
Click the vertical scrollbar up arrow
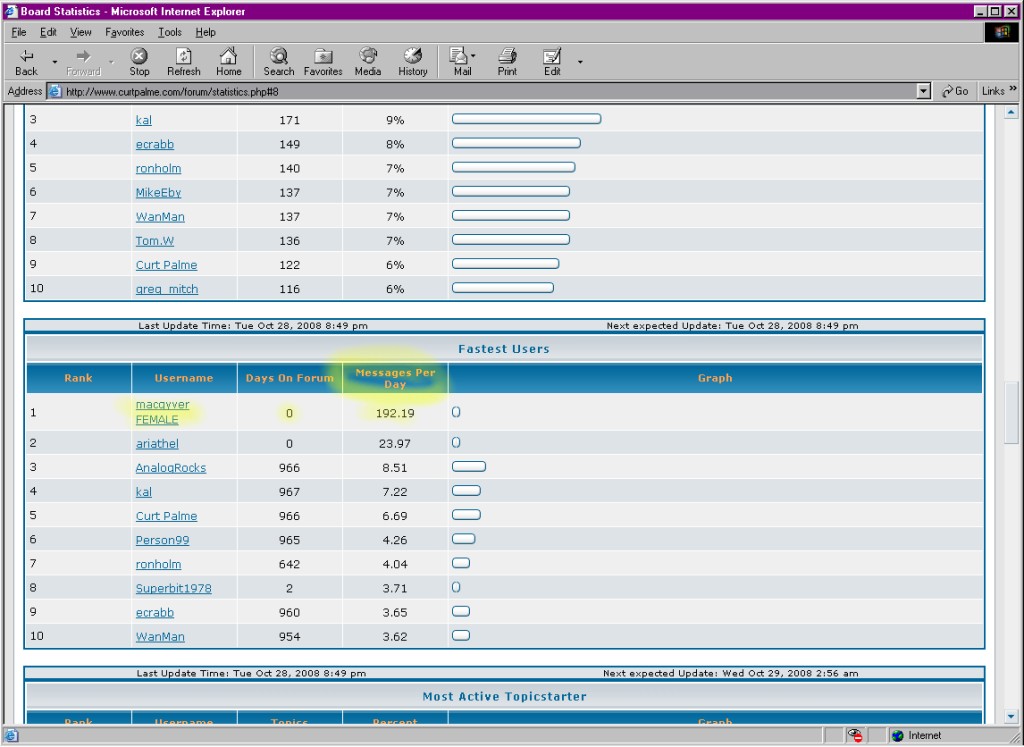click(x=1011, y=112)
